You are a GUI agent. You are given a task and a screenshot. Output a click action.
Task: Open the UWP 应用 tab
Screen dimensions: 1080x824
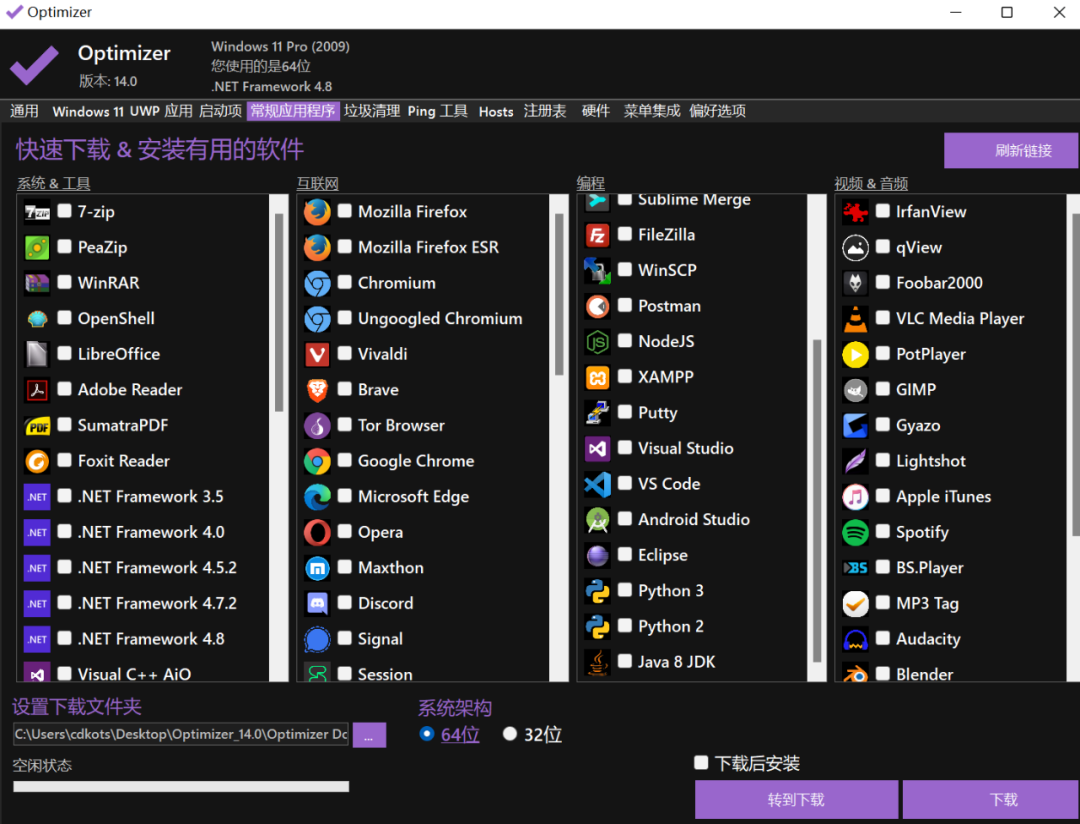tap(161, 111)
